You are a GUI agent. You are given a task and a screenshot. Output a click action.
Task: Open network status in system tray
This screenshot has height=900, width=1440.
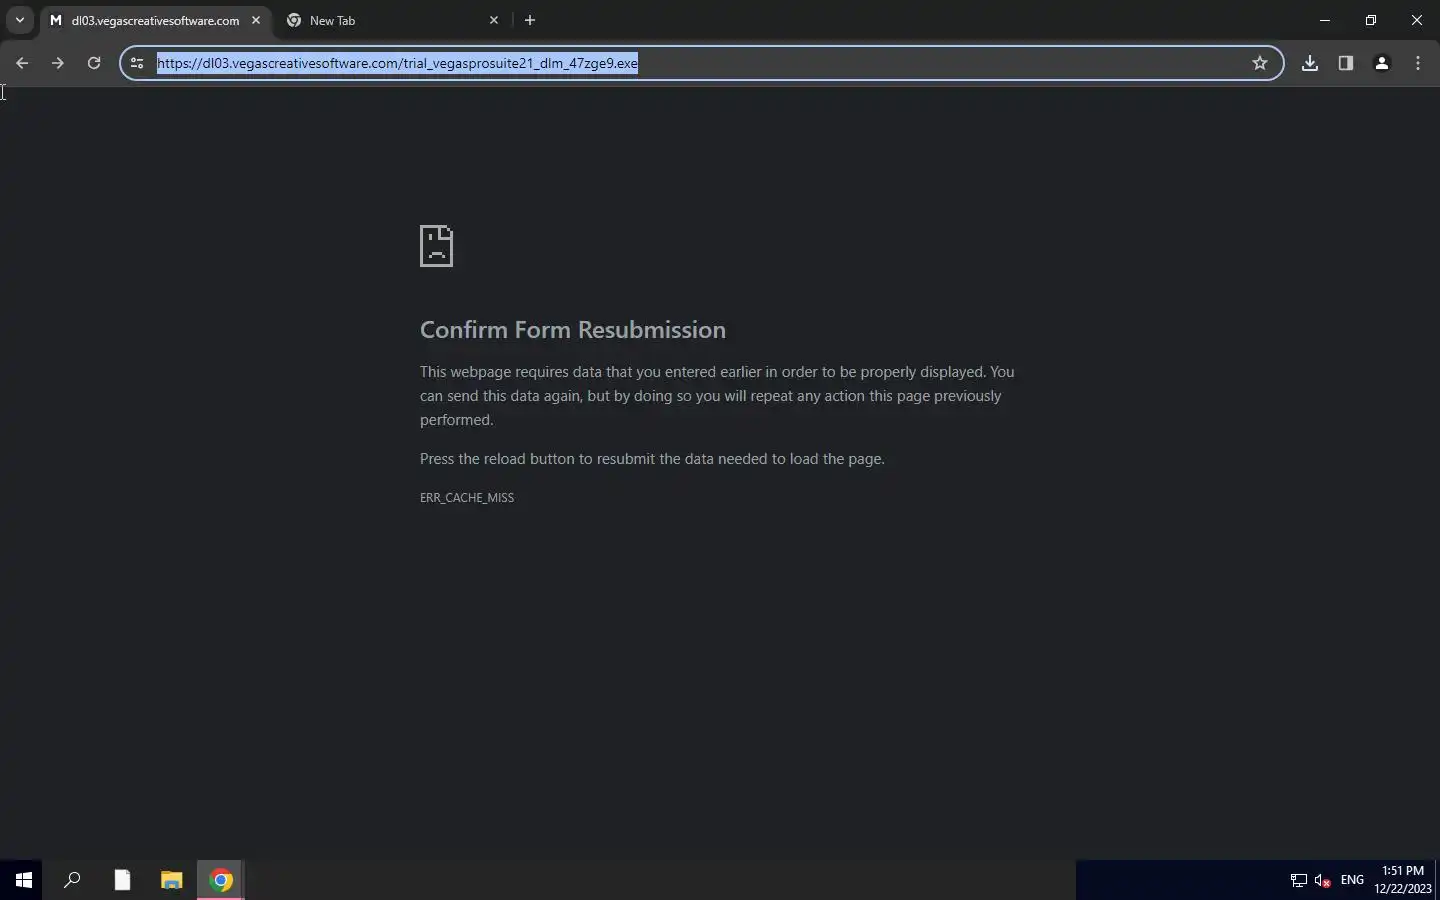click(x=1298, y=880)
